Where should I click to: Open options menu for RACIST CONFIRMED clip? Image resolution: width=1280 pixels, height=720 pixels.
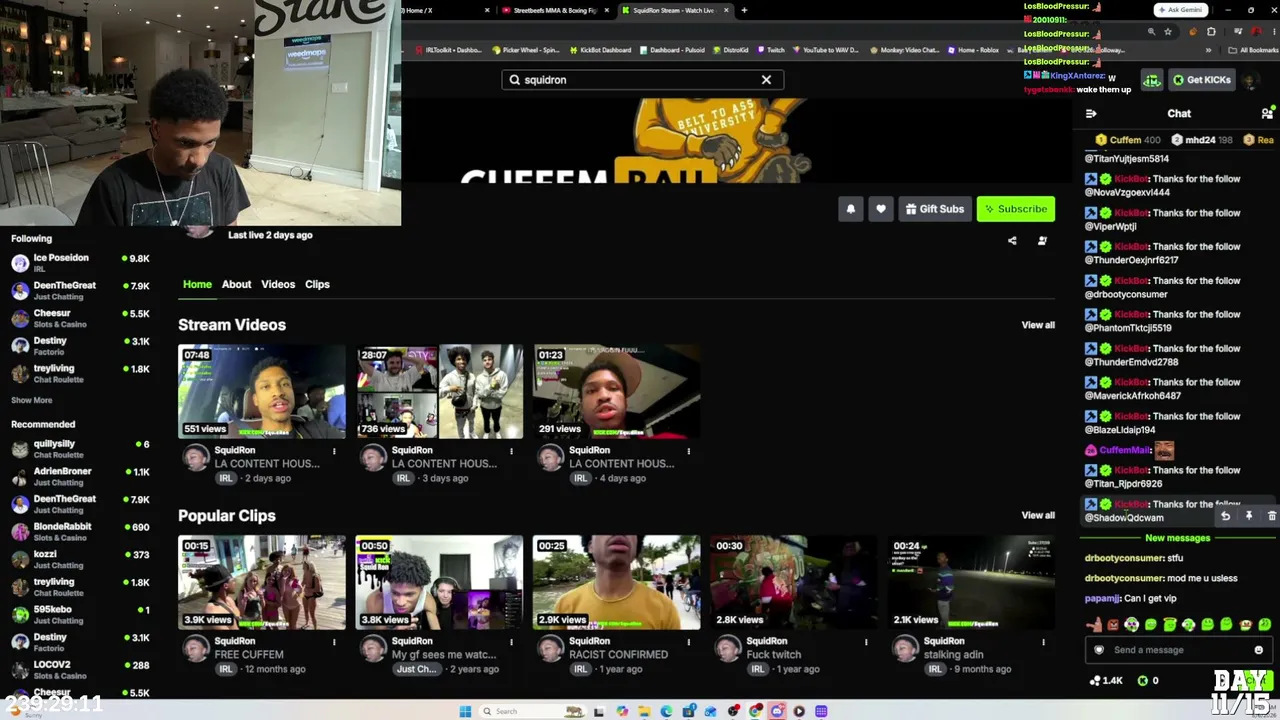tap(688, 642)
